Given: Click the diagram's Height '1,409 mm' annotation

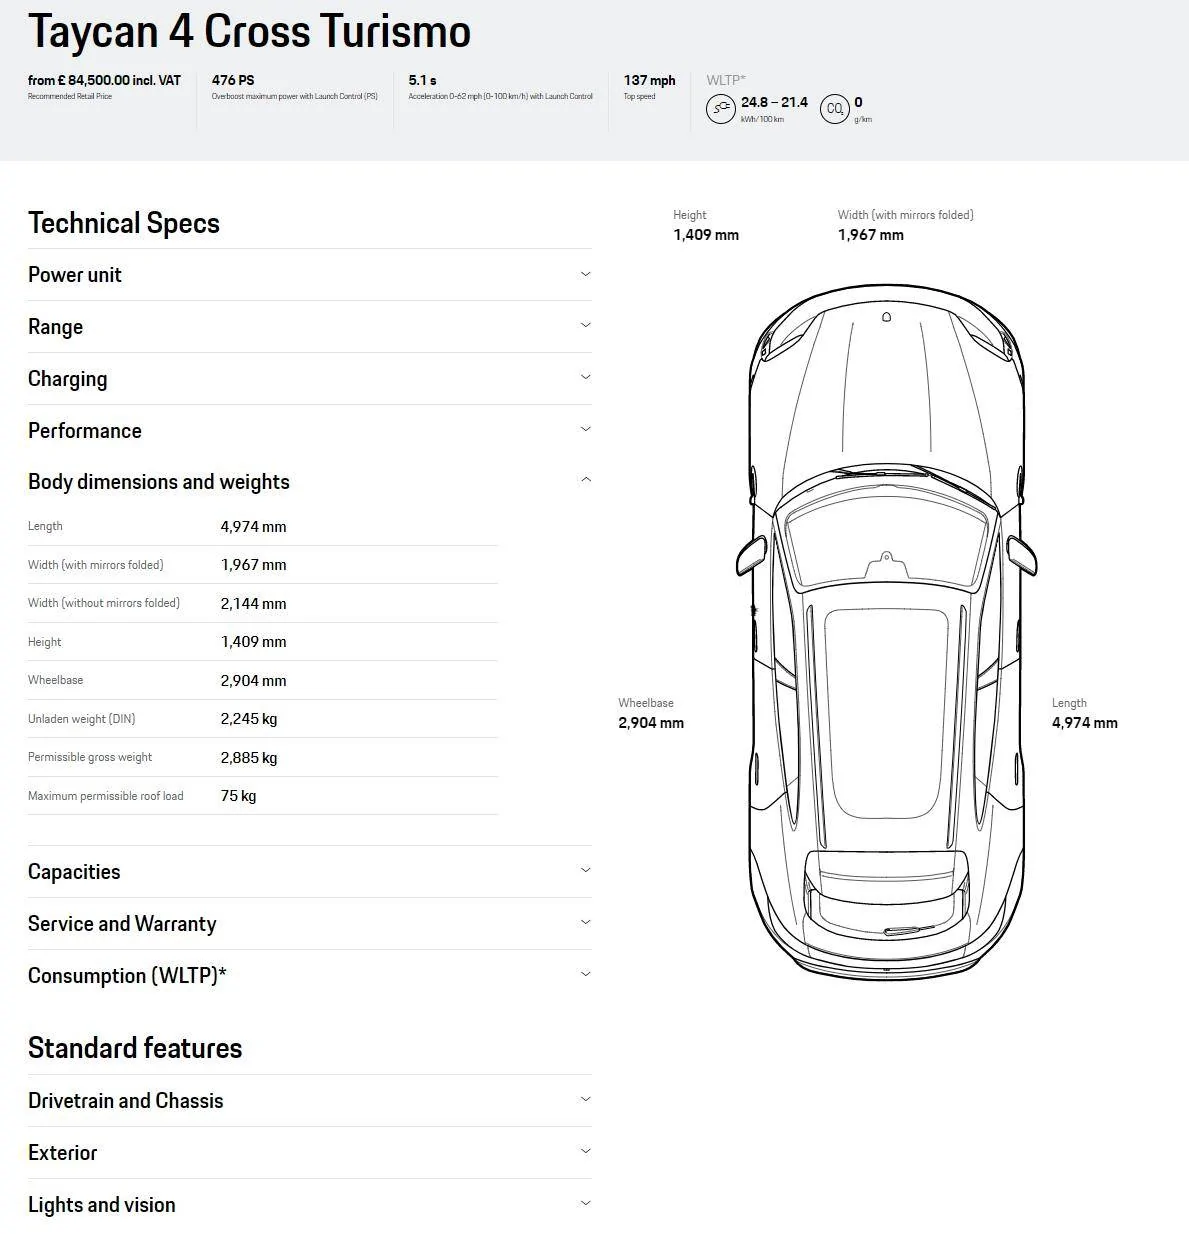Looking at the screenshot, I should click(x=706, y=235).
